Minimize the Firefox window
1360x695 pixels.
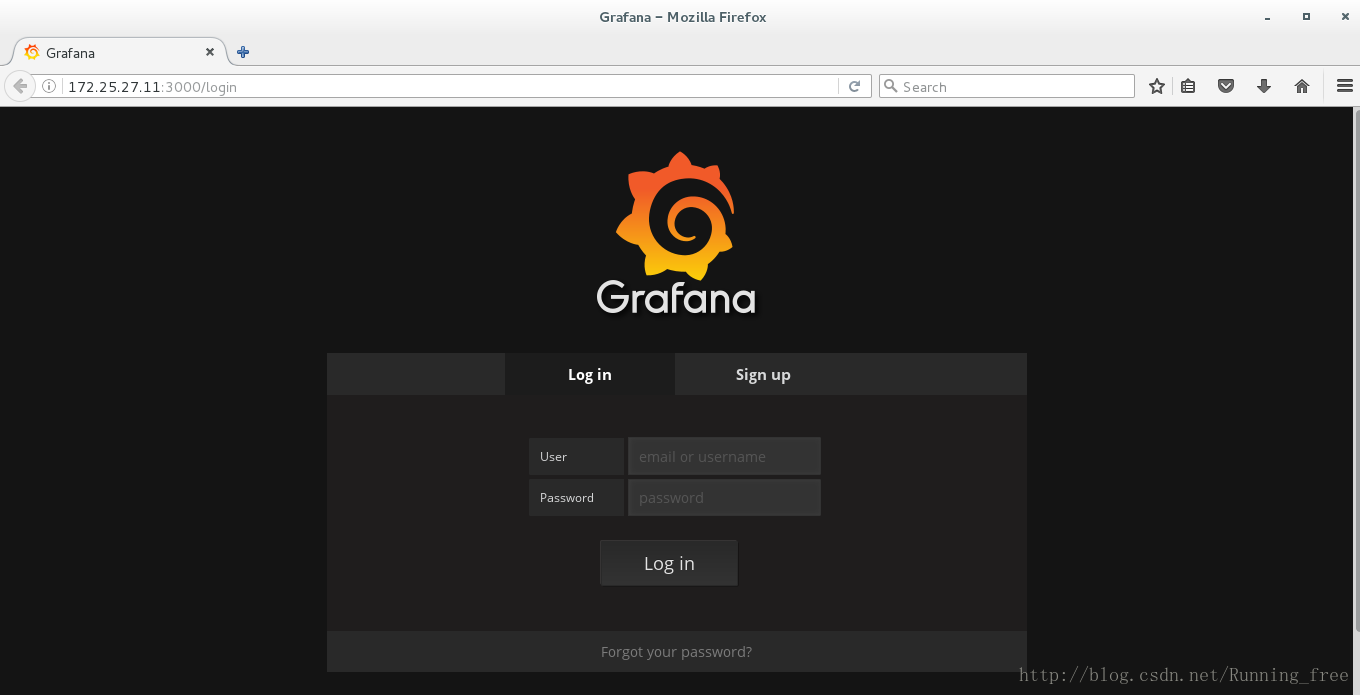(1267, 17)
